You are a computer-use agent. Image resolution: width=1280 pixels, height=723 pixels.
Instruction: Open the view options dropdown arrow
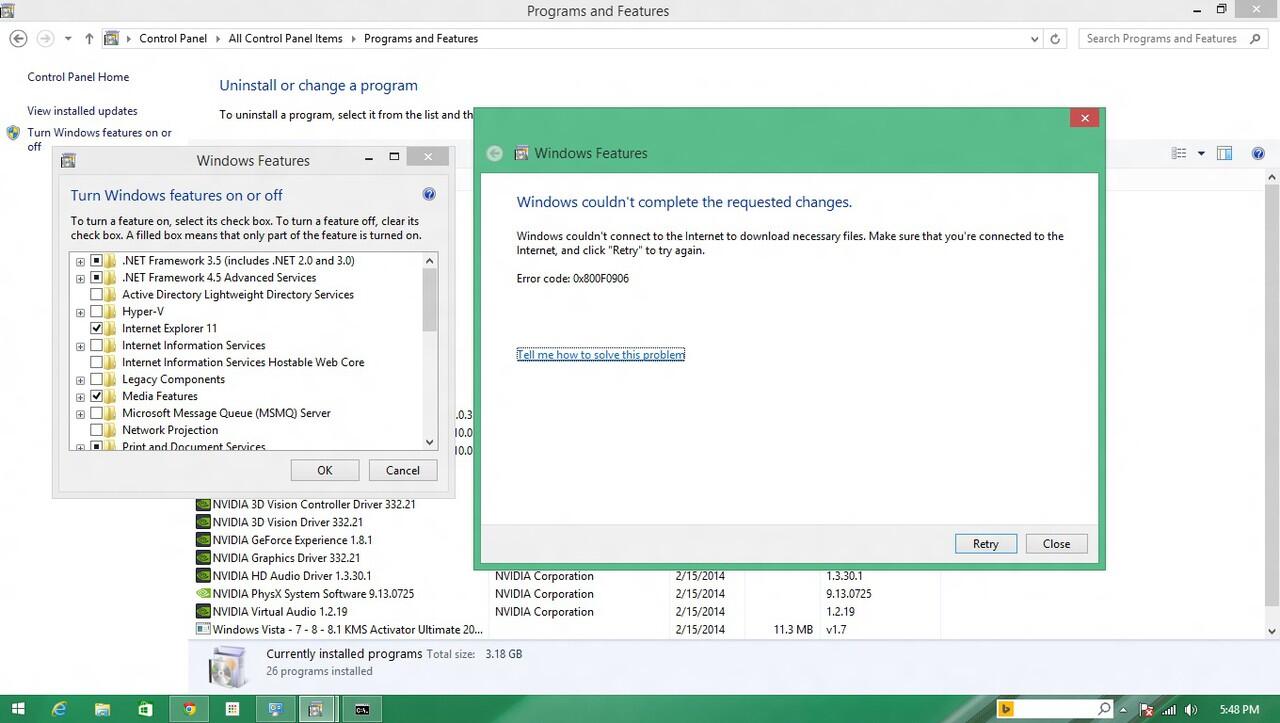(1201, 153)
